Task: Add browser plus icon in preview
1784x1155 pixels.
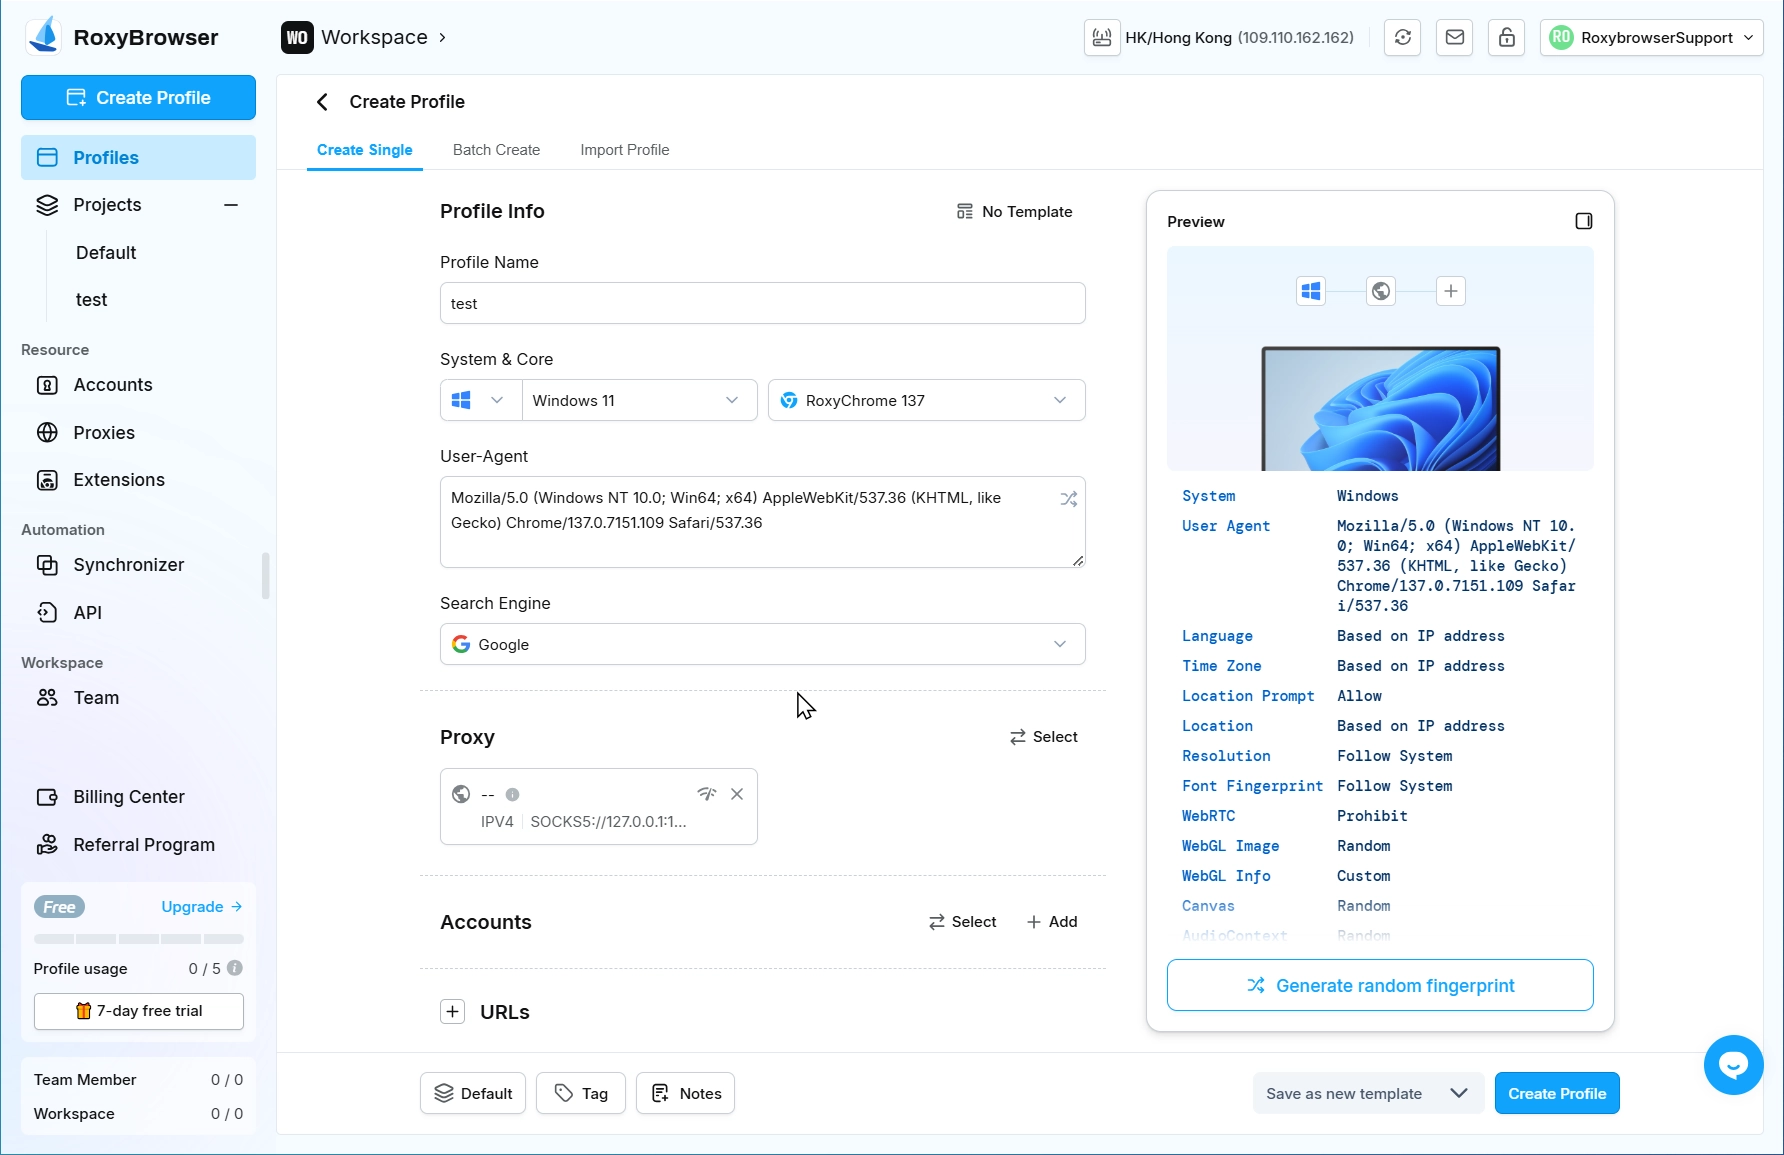Action: [x=1450, y=291]
